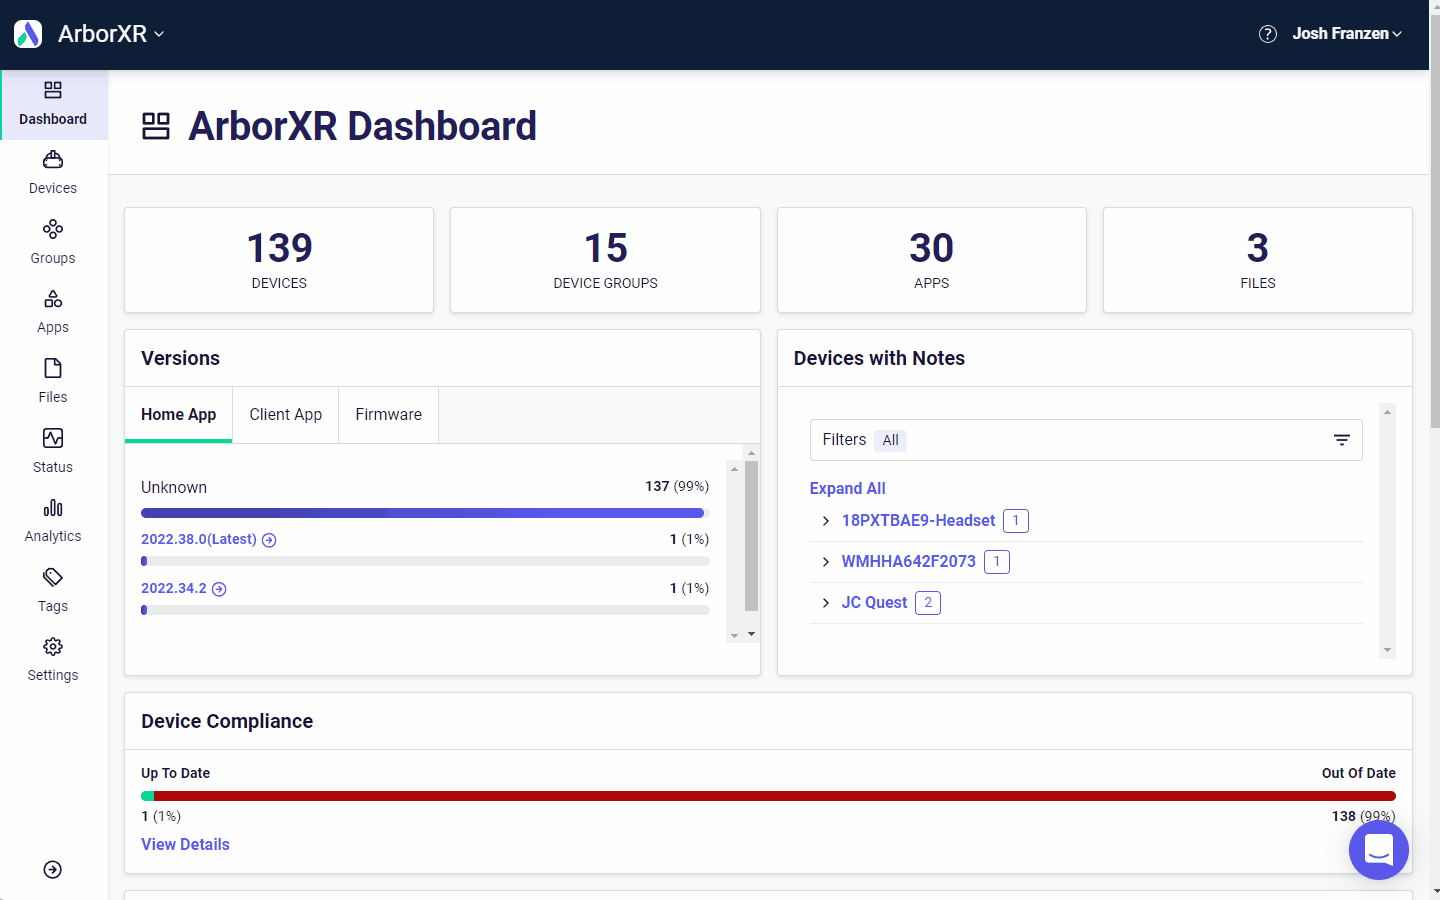Screen dimensions: 1440x900
Task: Expand the WMHHA642F2073 notes row
Action: tap(826, 562)
